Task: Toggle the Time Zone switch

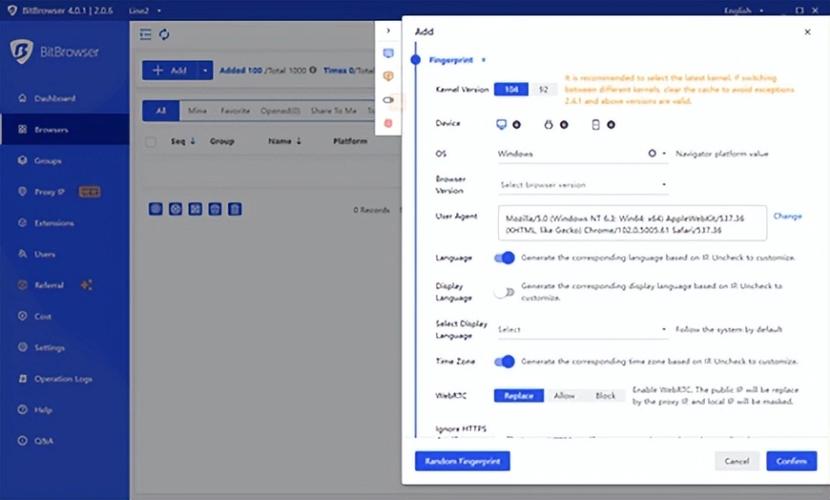Action: point(504,361)
